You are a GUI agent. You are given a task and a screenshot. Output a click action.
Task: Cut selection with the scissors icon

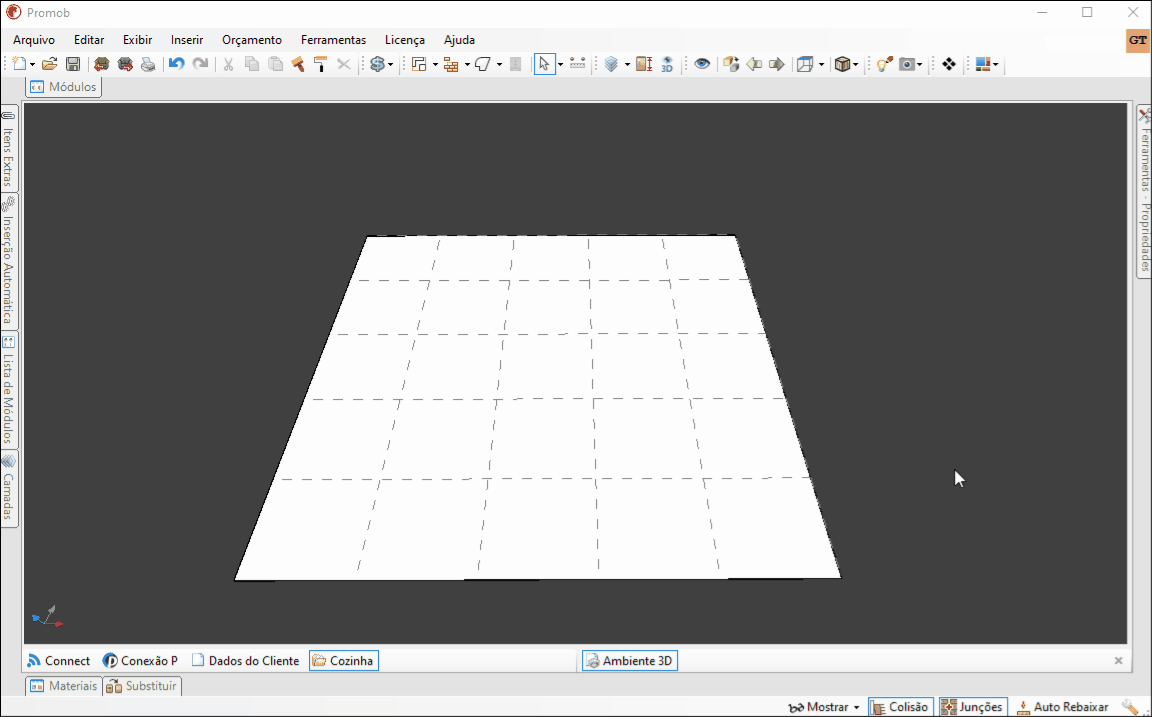pyautogui.click(x=228, y=64)
